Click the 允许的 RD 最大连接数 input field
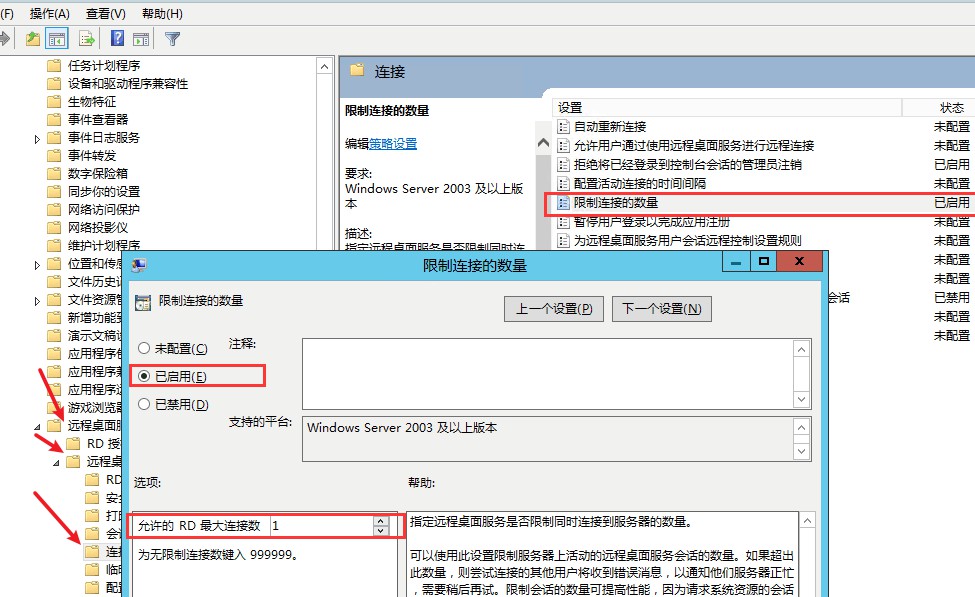This screenshot has height=597, width=975. click(x=318, y=525)
